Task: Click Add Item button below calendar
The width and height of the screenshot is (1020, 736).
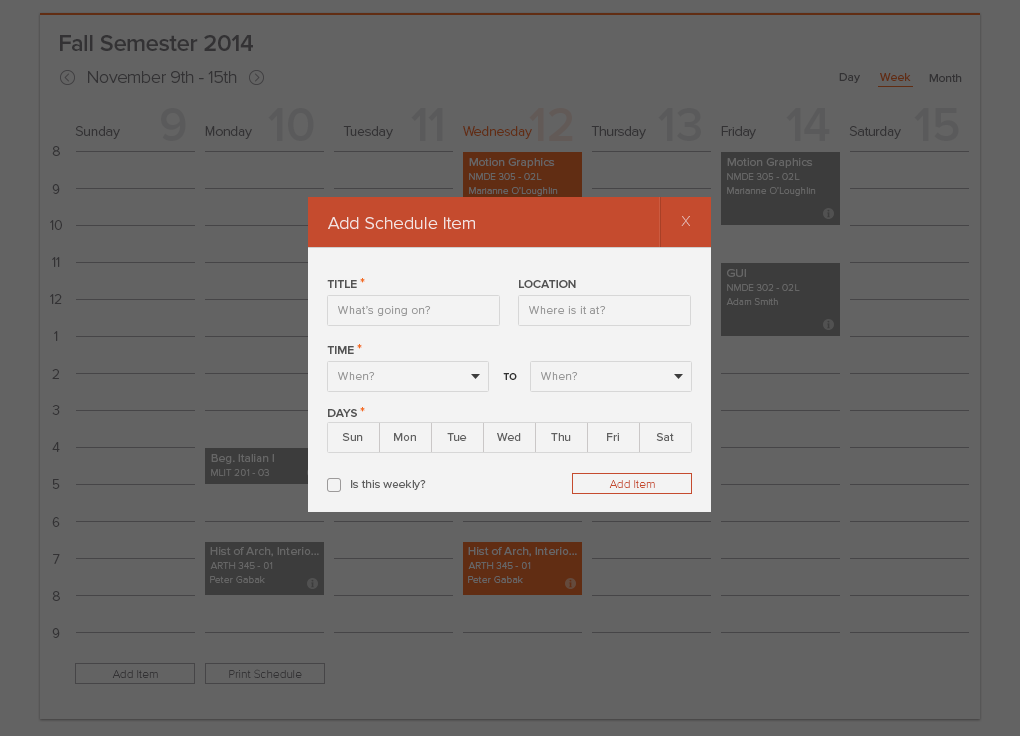Action: point(135,674)
